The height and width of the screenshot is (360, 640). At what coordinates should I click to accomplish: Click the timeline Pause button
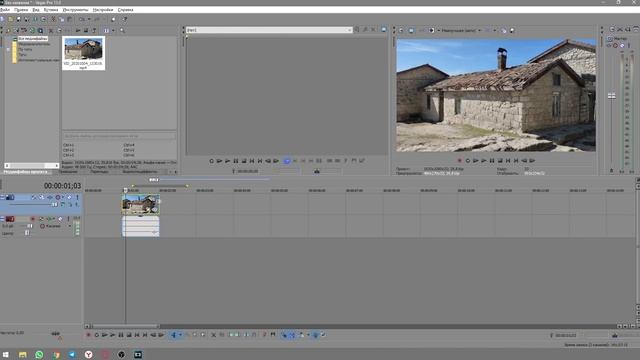pyautogui.click(x=121, y=335)
